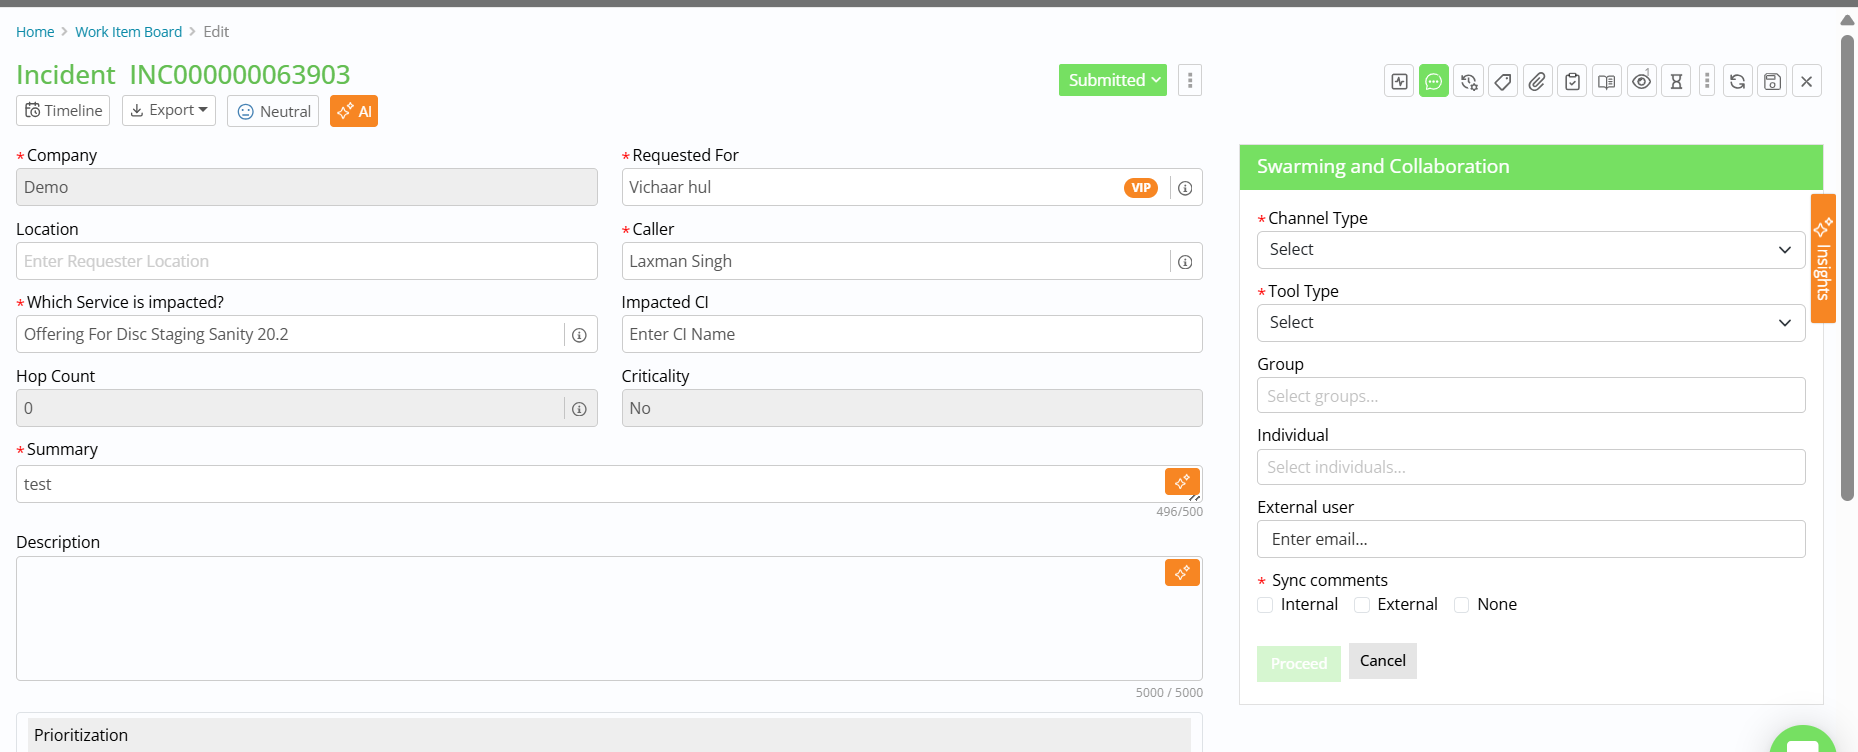
Task: Open the Submitted status dropdown
Action: coord(1113,80)
